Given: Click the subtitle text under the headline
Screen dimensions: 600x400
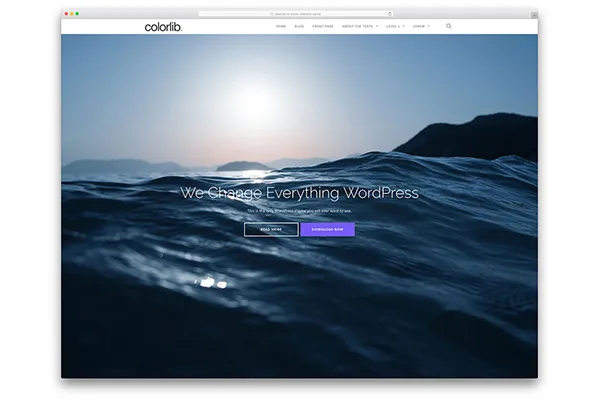Looking at the screenshot, I should point(299,211).
